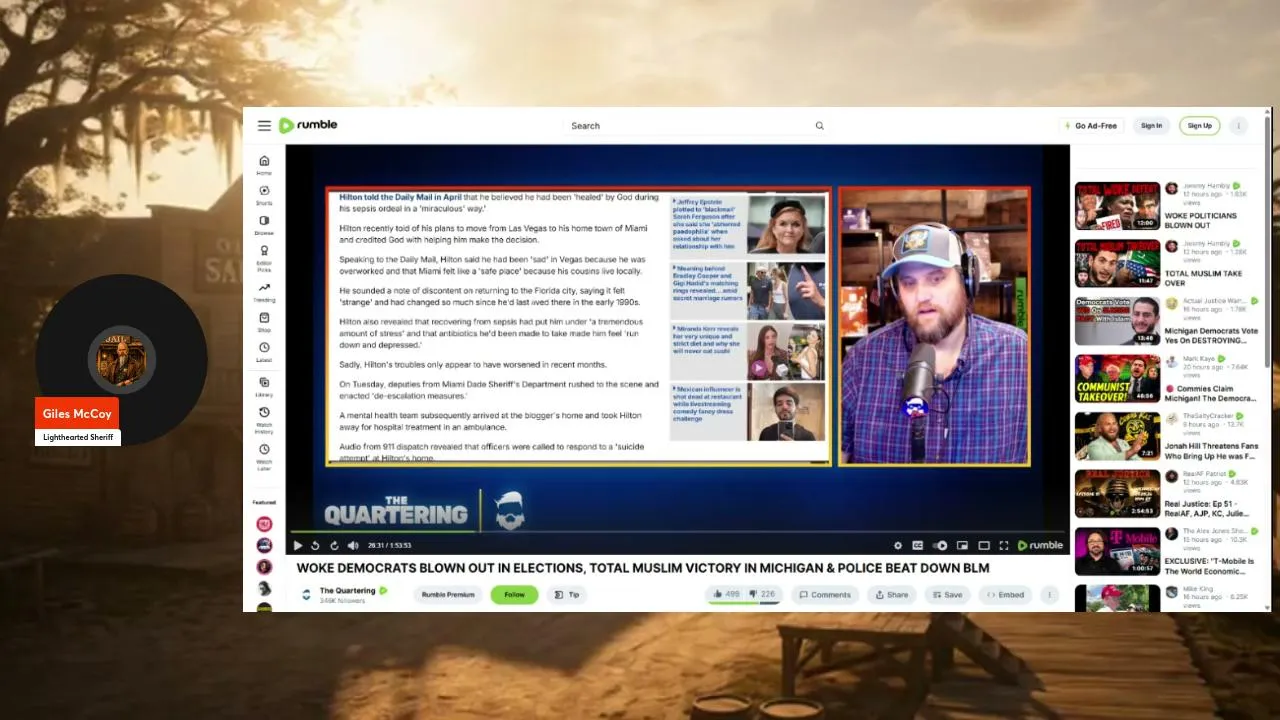Open EXCLUSIVE T-Mobile video title
The width and height of the screenshot is (1280, 720).
click(1209, 566)
